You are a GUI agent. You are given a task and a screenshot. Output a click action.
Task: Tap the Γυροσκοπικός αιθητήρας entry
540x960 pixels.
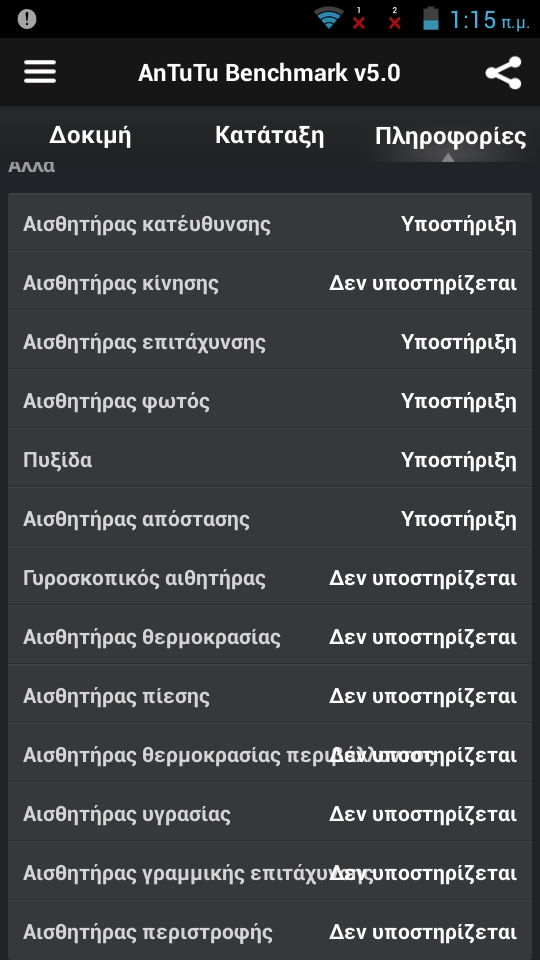pos(269,578)
